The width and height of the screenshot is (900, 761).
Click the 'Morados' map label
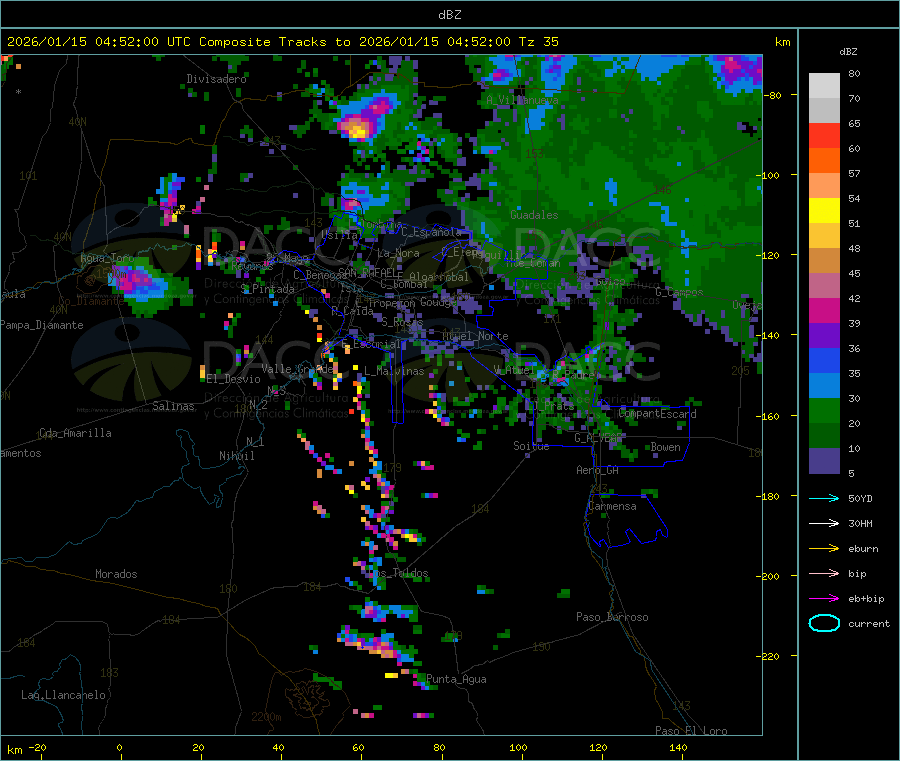(x=116, y=574)
